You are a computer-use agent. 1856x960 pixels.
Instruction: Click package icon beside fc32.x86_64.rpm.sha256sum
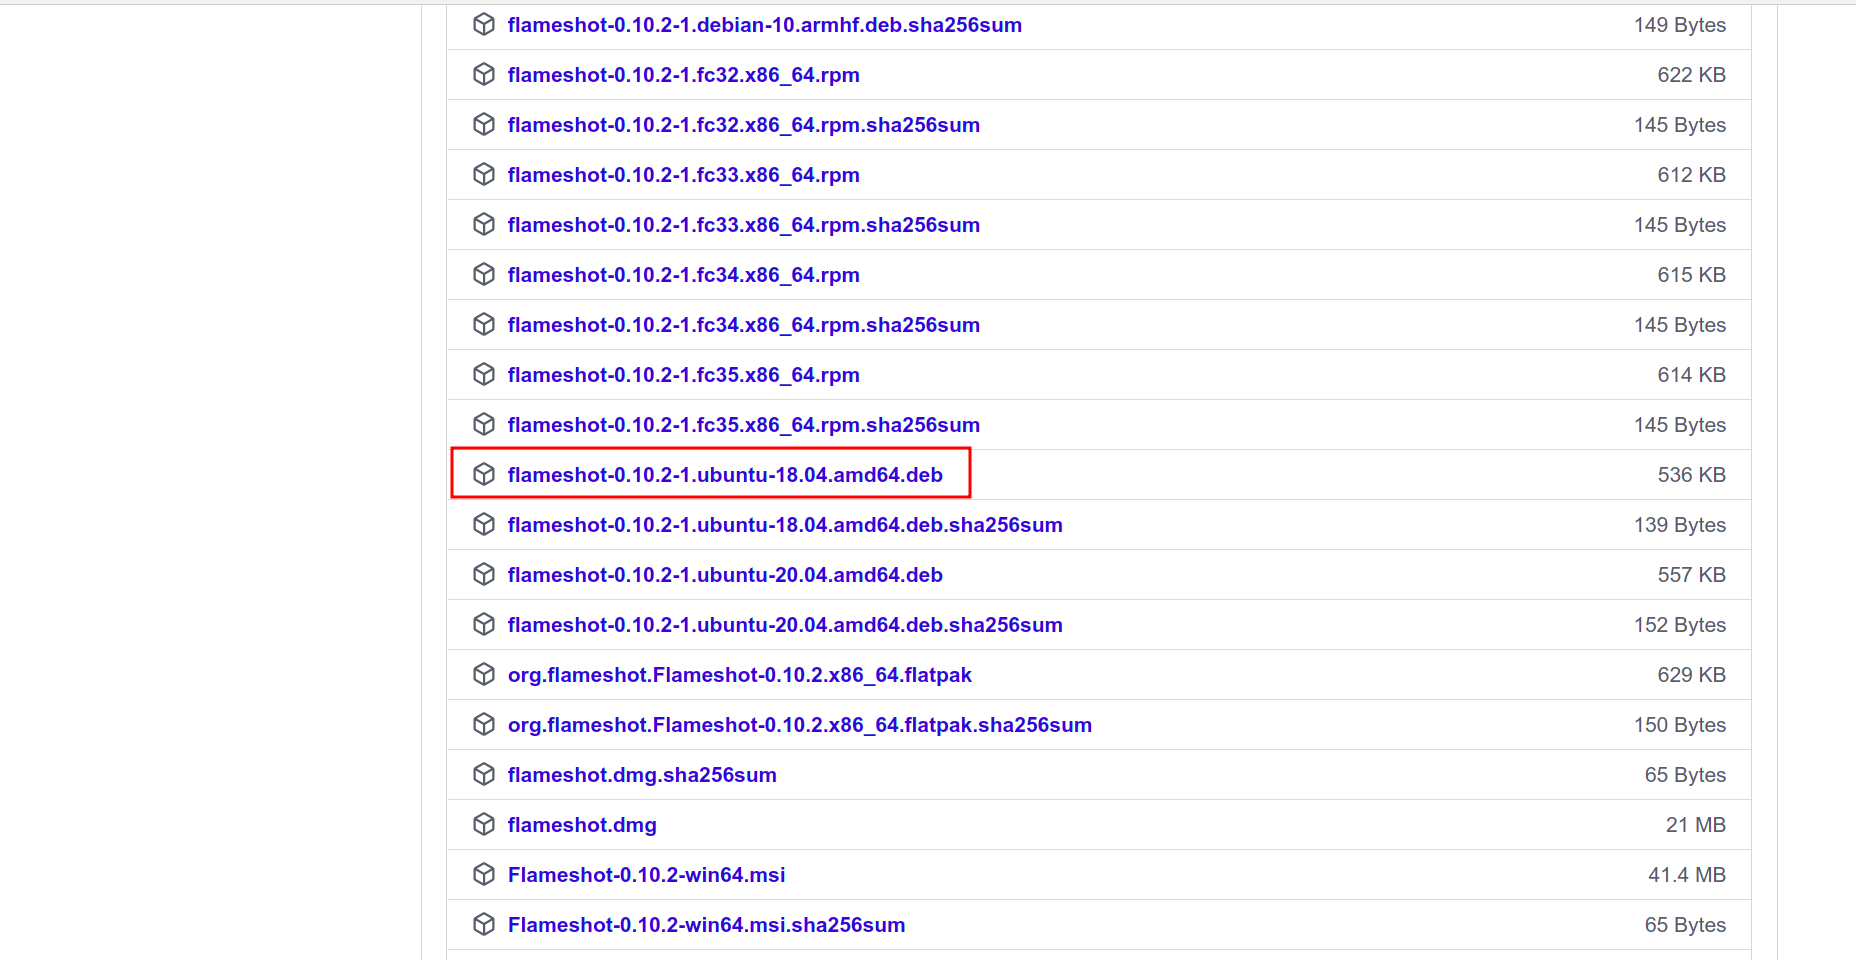484,124
